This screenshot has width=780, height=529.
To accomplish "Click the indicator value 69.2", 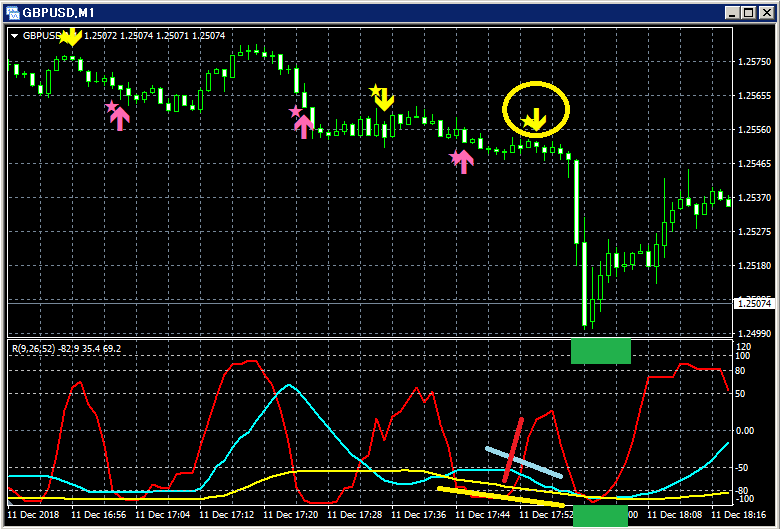I will pyautogui.click(x=112, y=349).
